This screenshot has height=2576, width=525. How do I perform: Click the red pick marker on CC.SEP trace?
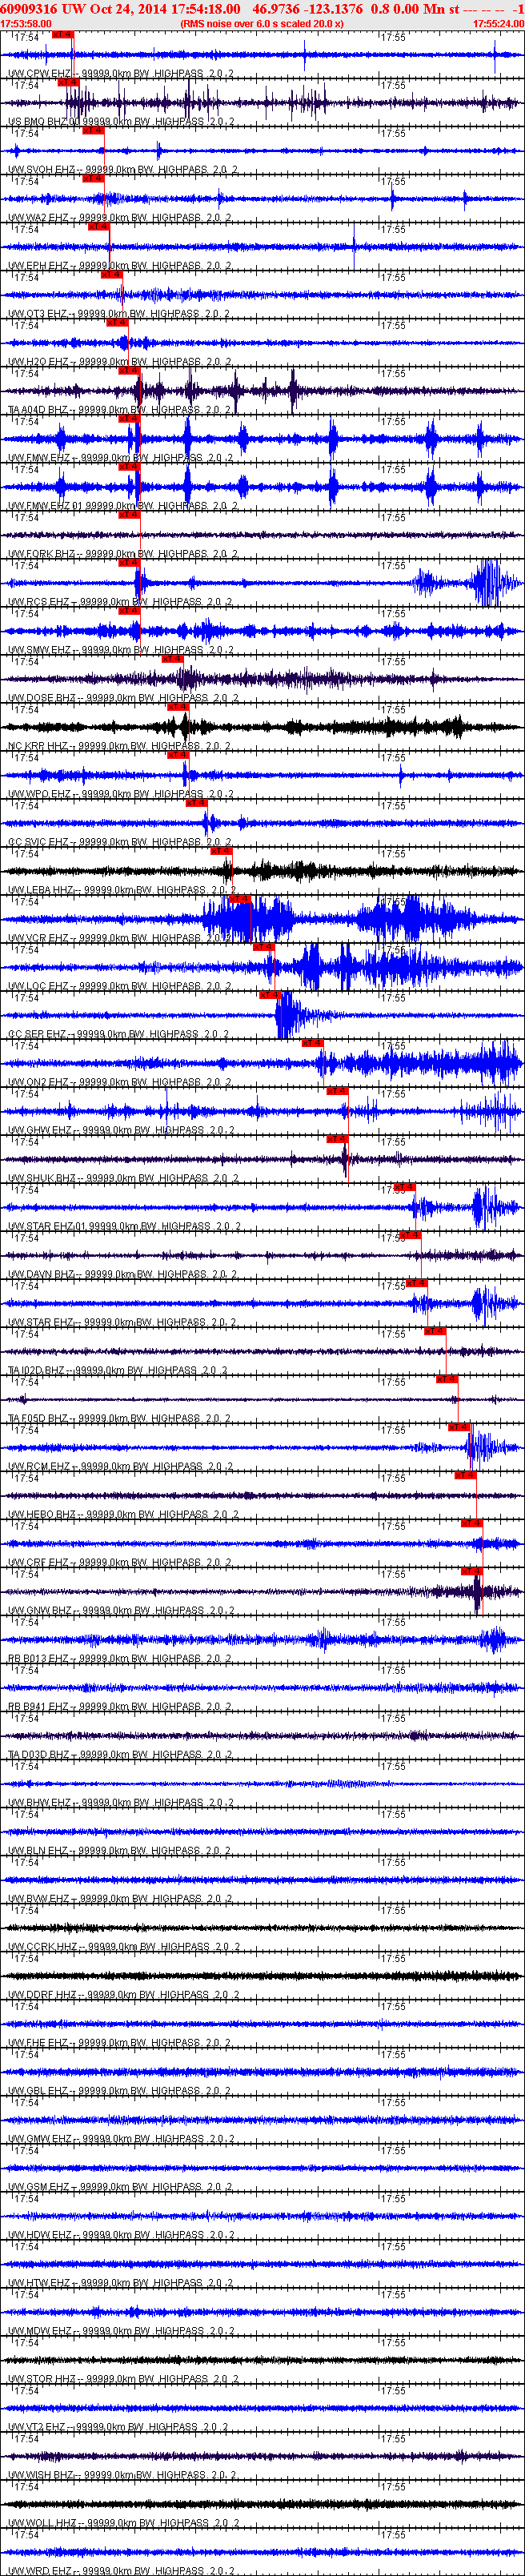coord(269,994)
